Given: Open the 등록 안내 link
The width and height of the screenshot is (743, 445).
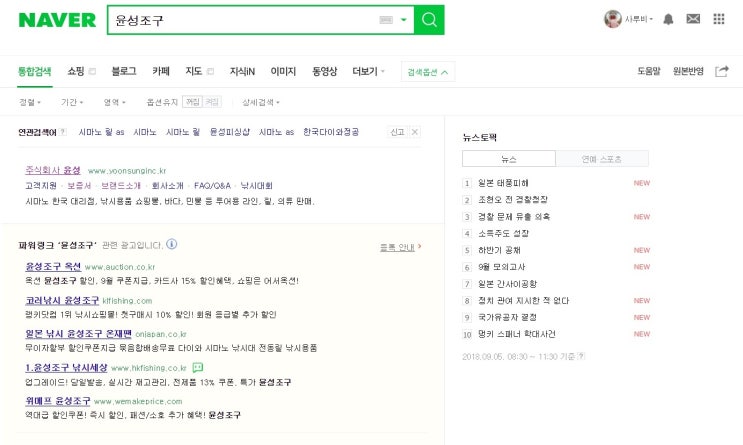Looking at the screenshot, I should point(400,247).
